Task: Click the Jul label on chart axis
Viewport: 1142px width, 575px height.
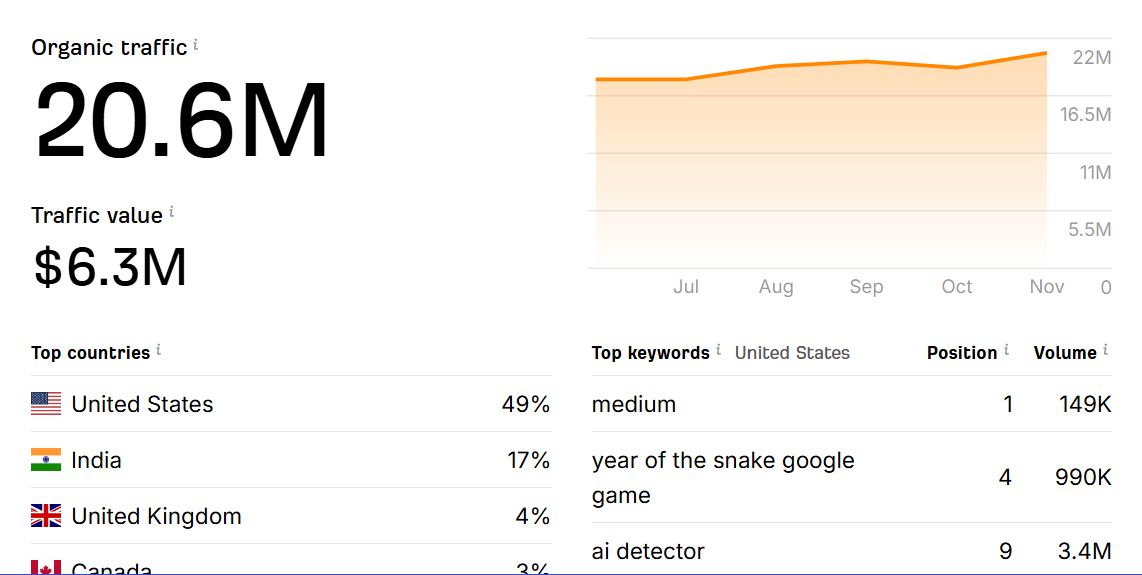Action: (x=686, y=287)
